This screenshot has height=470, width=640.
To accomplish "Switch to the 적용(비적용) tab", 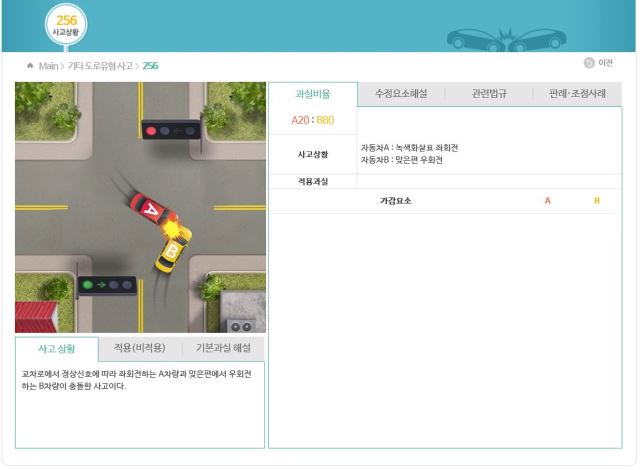I will pos(140,348).
